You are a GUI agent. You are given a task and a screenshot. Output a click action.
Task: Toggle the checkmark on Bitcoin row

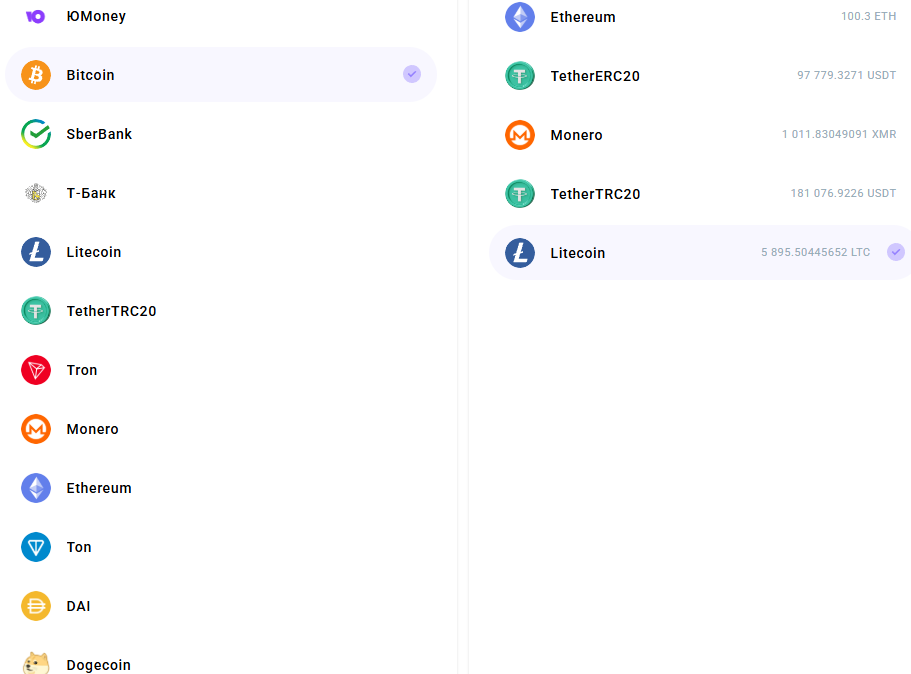pos(412,74)
